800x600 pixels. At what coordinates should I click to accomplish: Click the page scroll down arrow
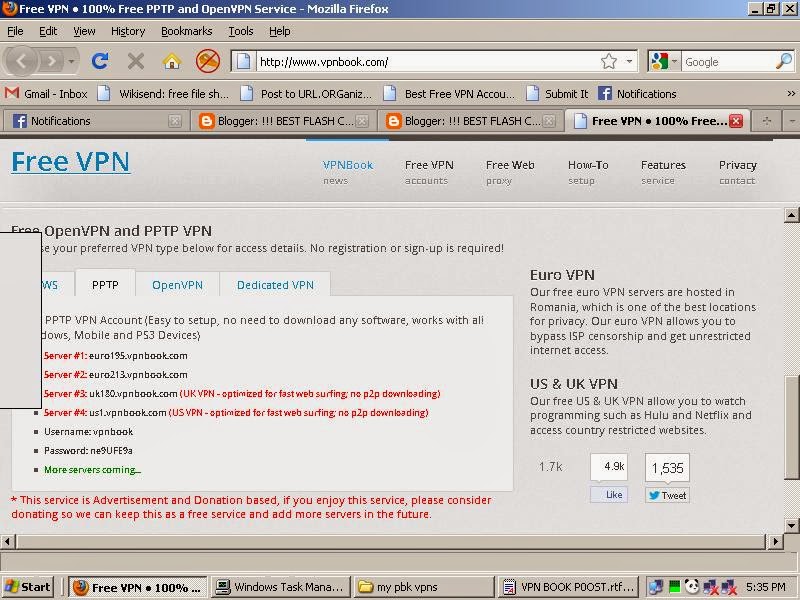coord(791,525)
